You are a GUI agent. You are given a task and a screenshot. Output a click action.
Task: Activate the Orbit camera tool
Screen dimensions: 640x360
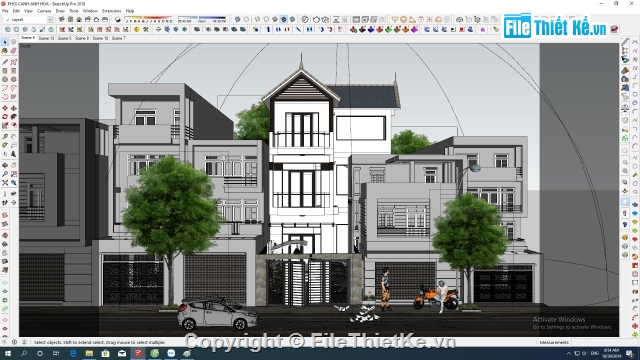click(5, 165)
